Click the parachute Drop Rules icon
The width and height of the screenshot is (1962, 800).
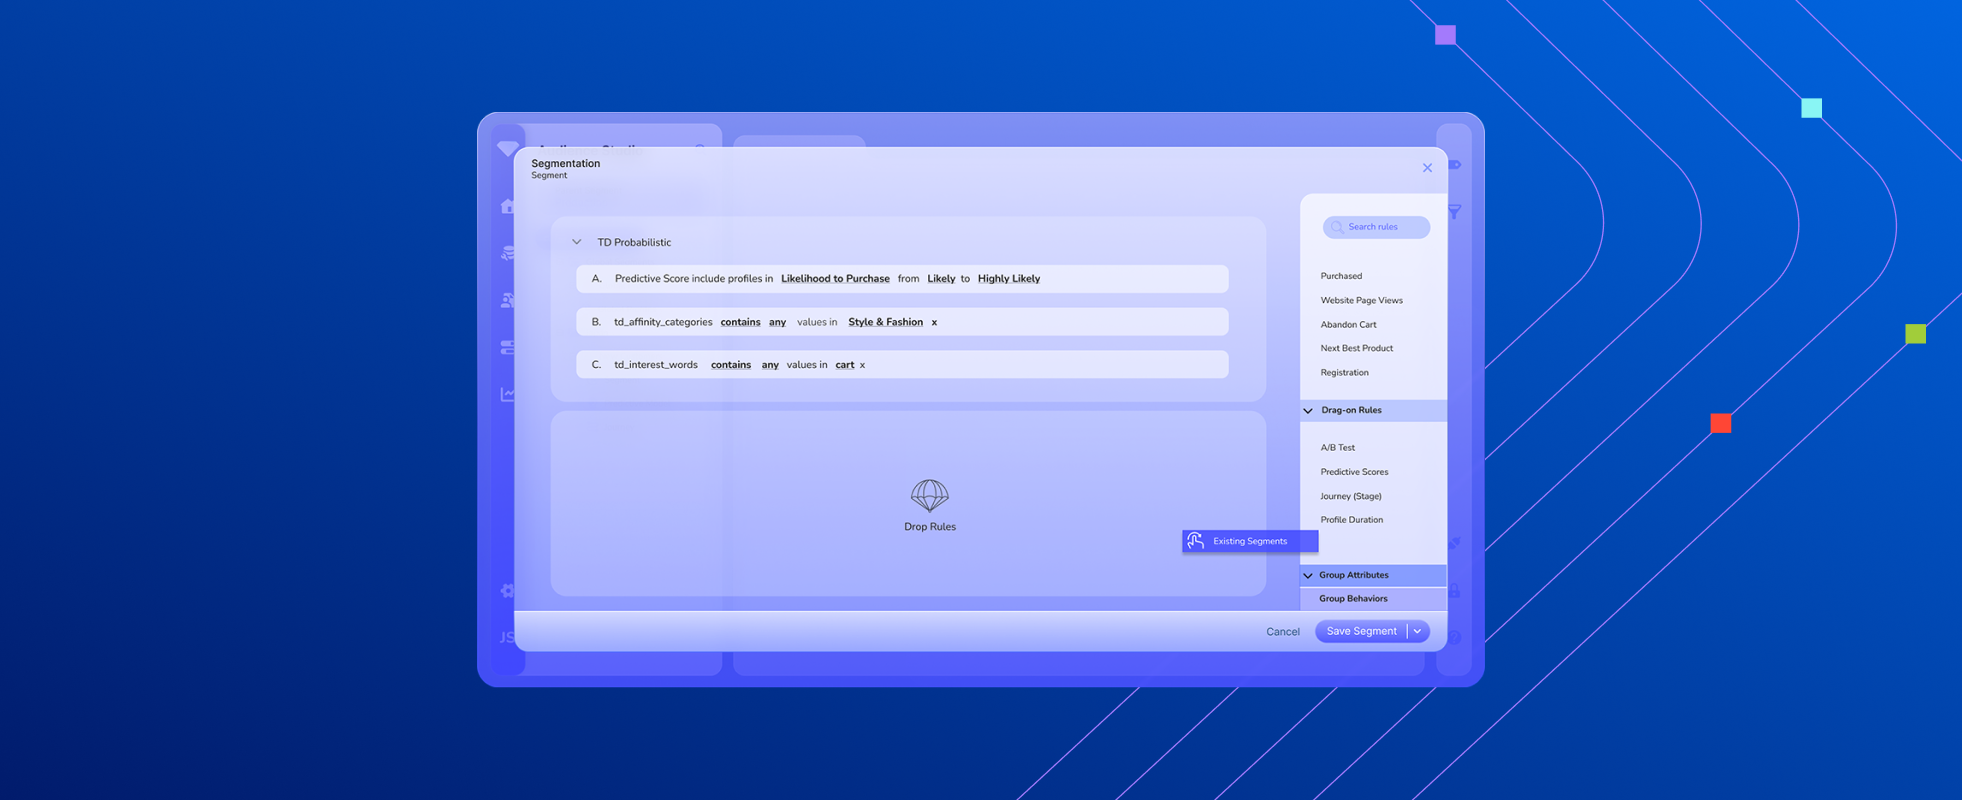[x=929, y=495]
